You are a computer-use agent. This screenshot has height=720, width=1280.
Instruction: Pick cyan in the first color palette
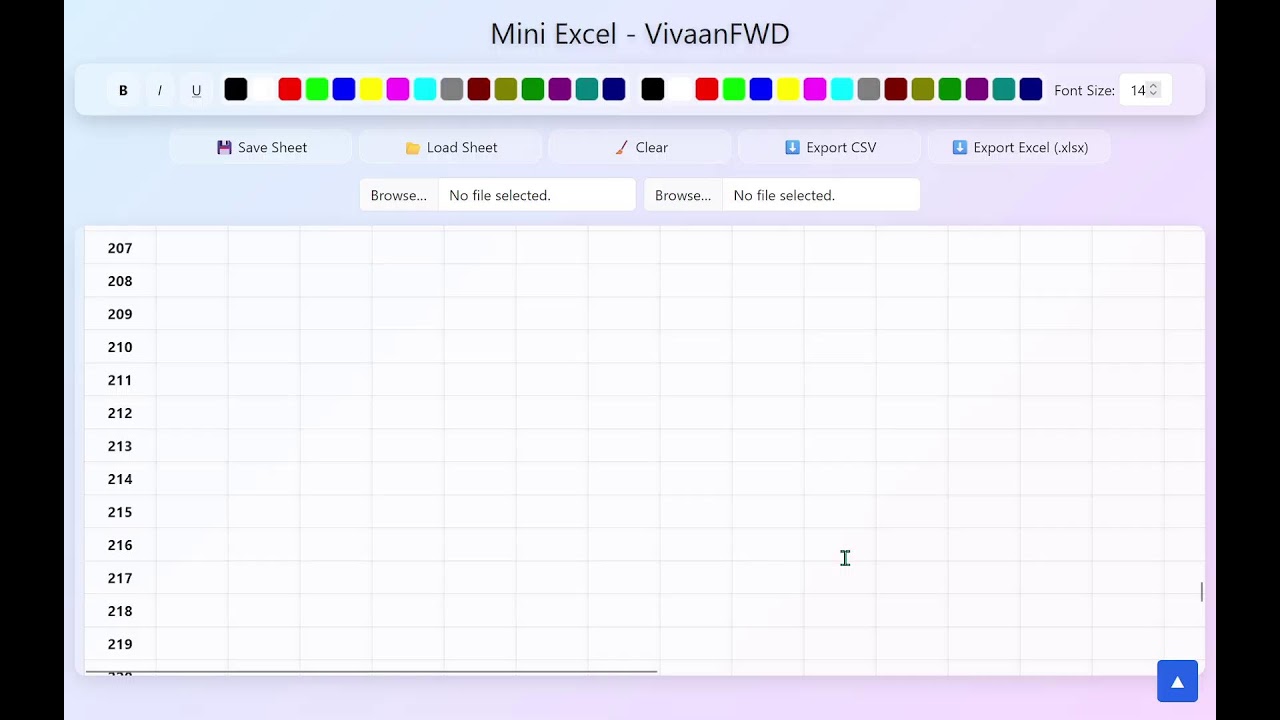425,90
